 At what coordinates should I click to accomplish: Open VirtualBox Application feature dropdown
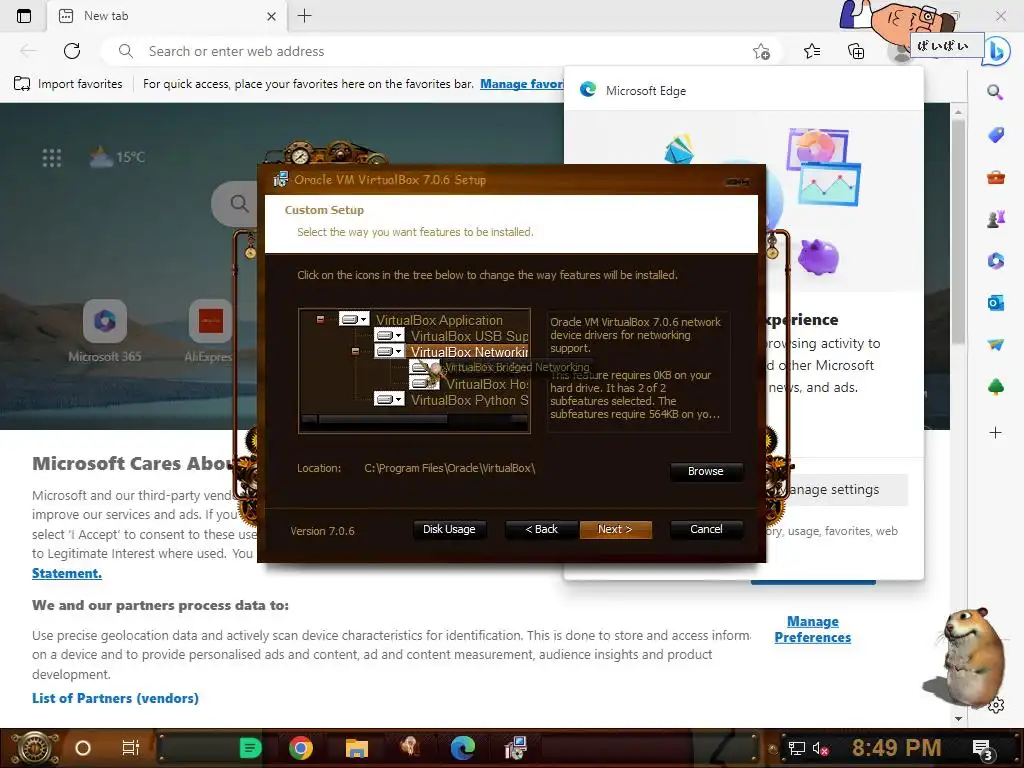354,319
